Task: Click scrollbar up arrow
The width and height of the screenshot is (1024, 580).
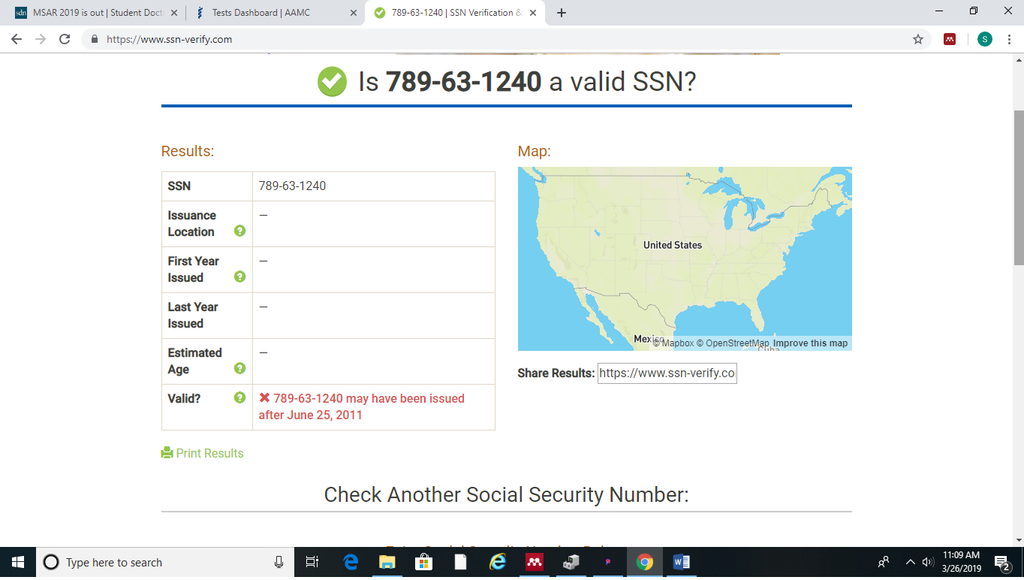Action: click(1018, 60)
